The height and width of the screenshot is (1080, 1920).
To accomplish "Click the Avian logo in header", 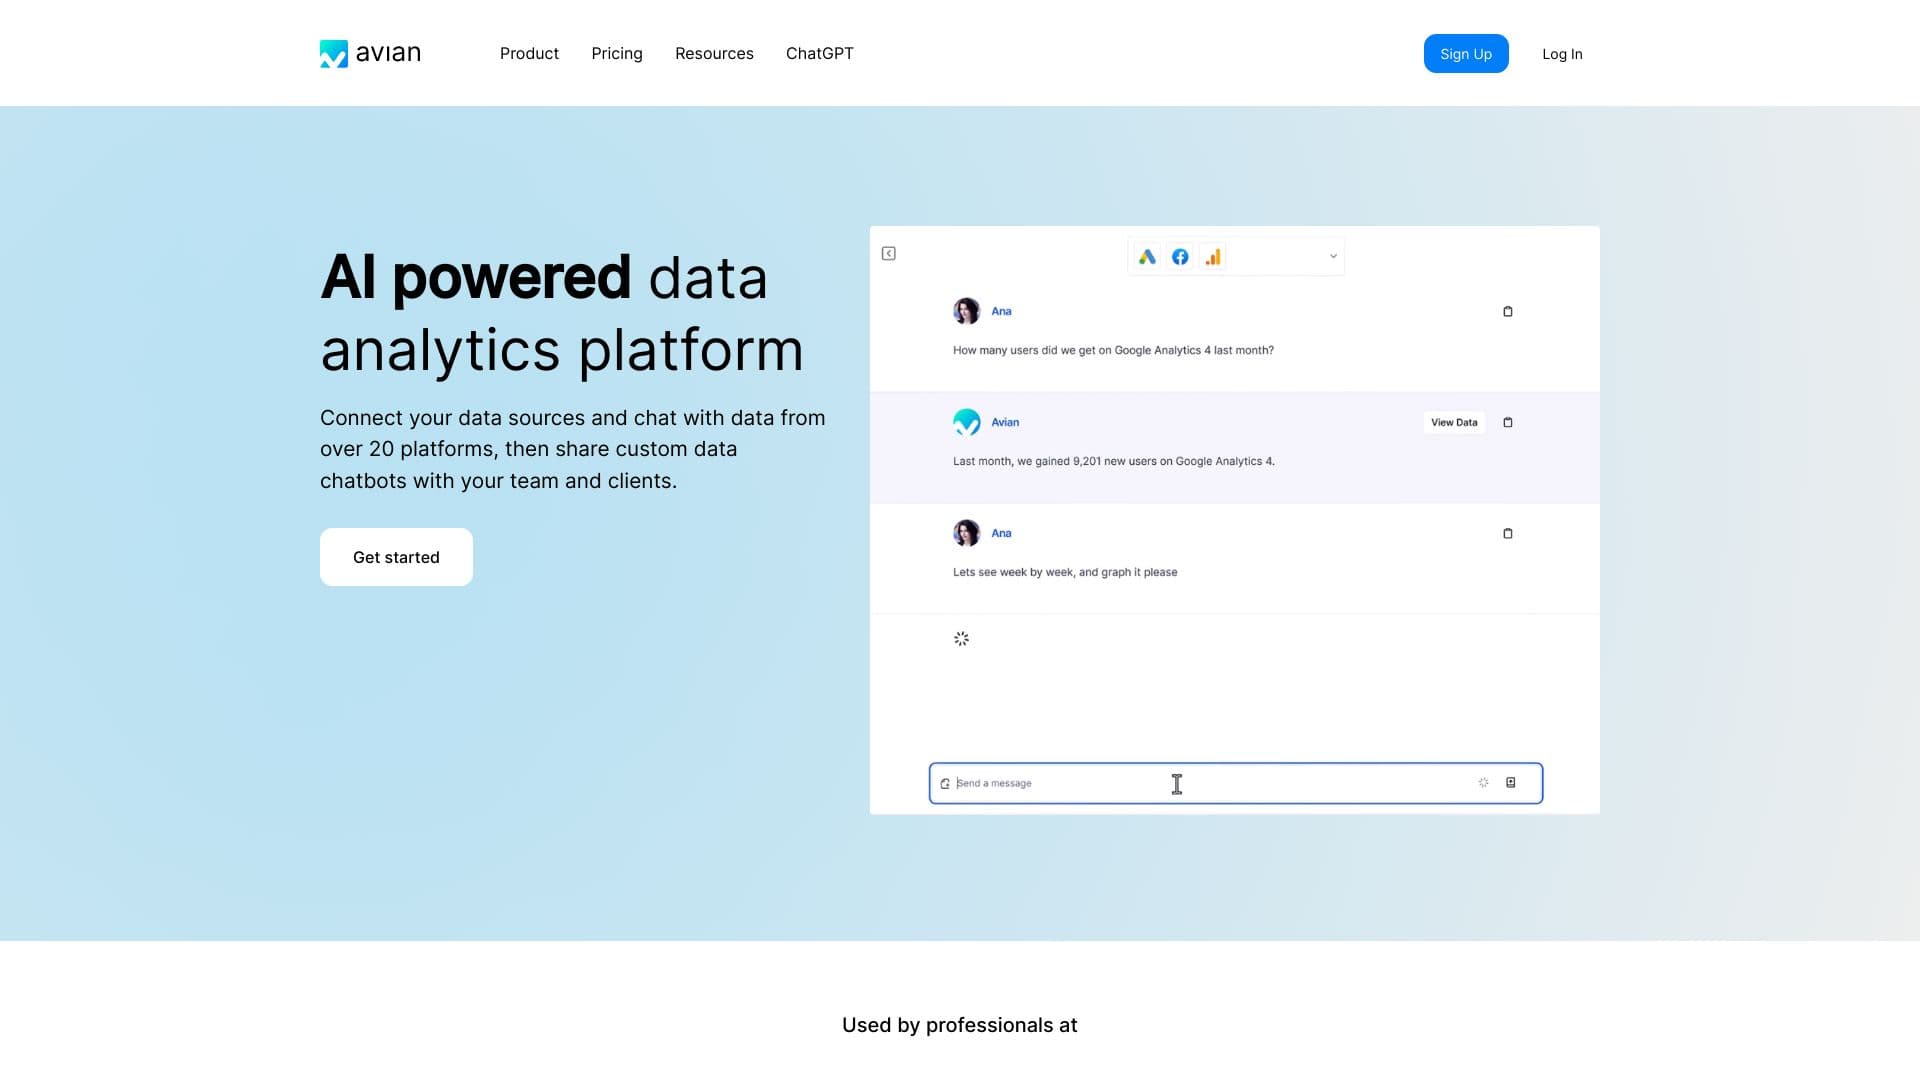I will click(x=370, y=53).
